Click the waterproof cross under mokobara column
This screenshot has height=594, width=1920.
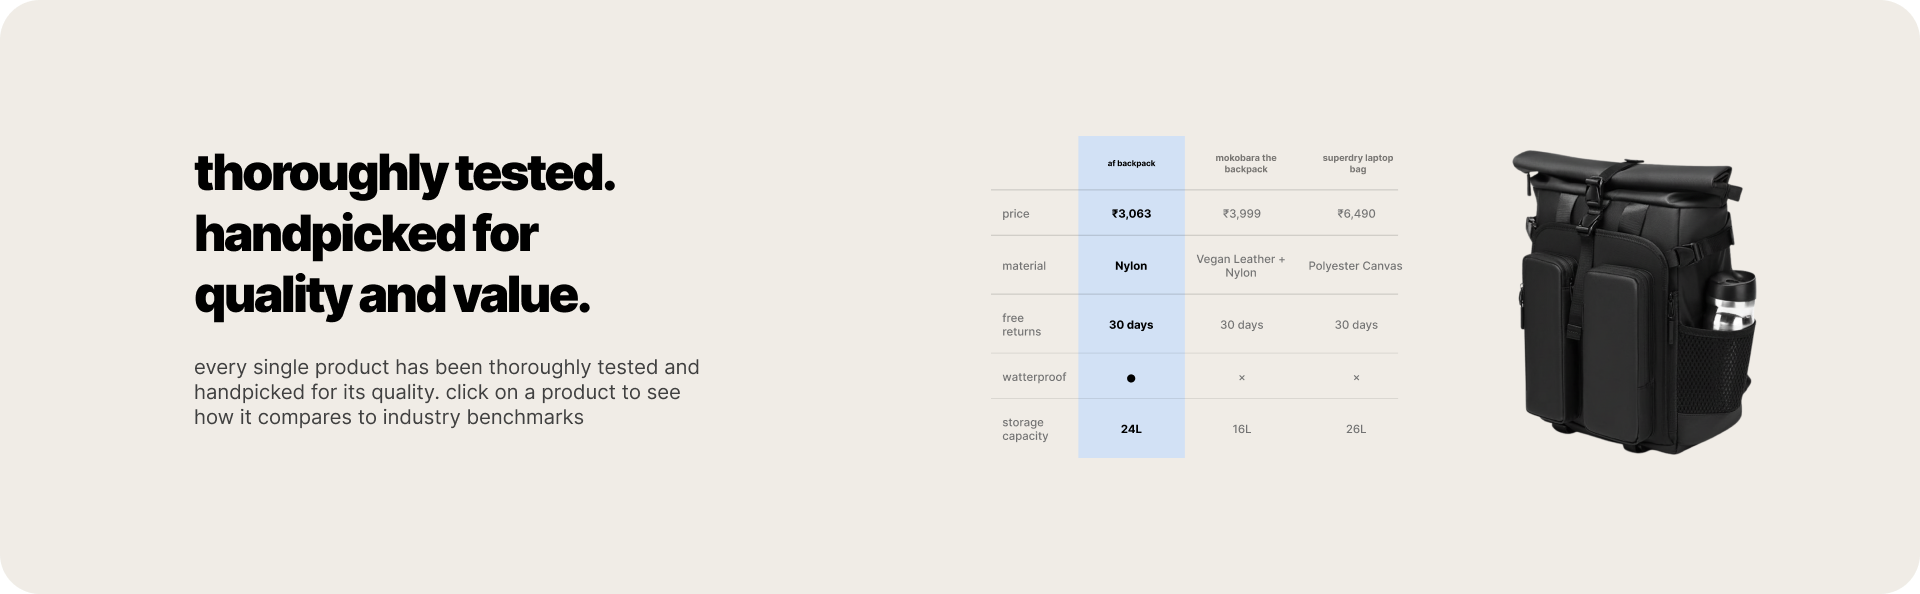click(x=1241, y=378)
